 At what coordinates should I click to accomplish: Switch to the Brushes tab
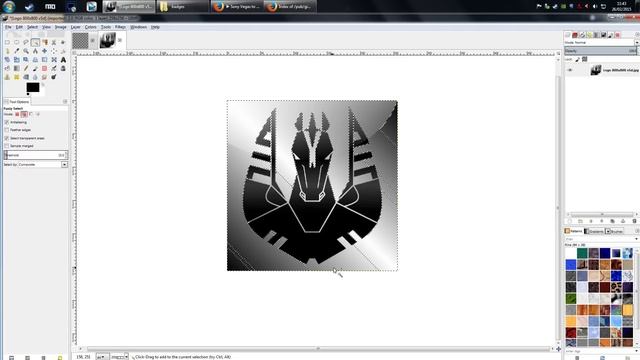614,231
